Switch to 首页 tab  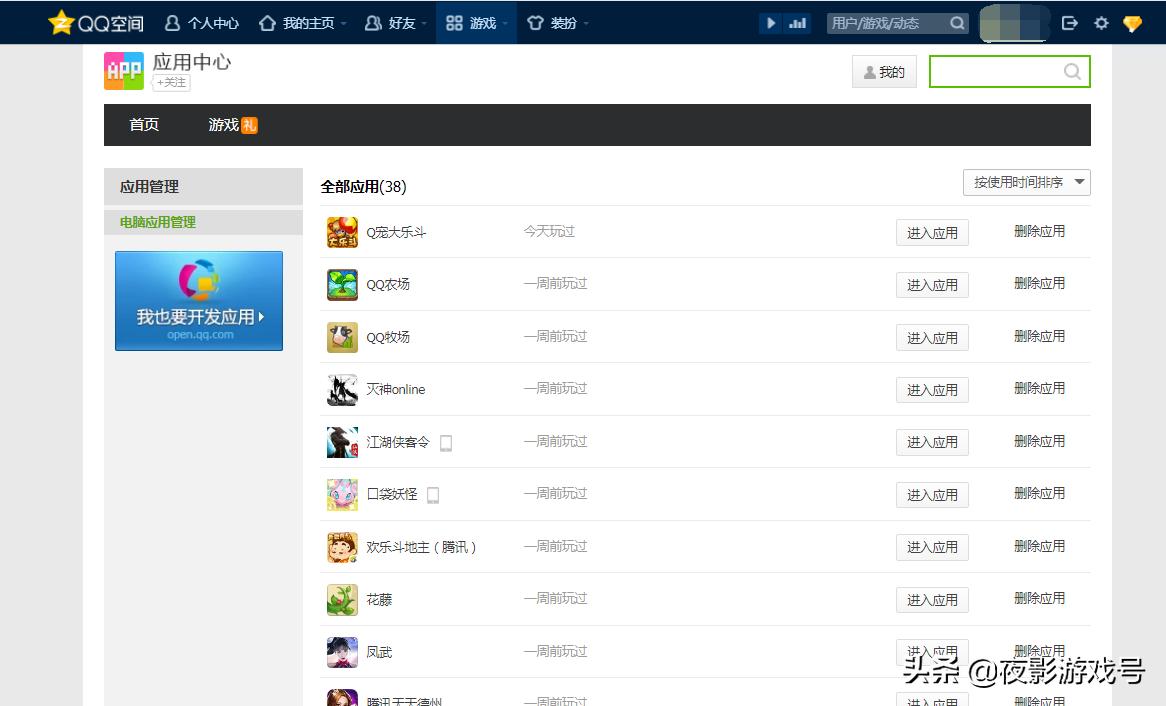144,124
